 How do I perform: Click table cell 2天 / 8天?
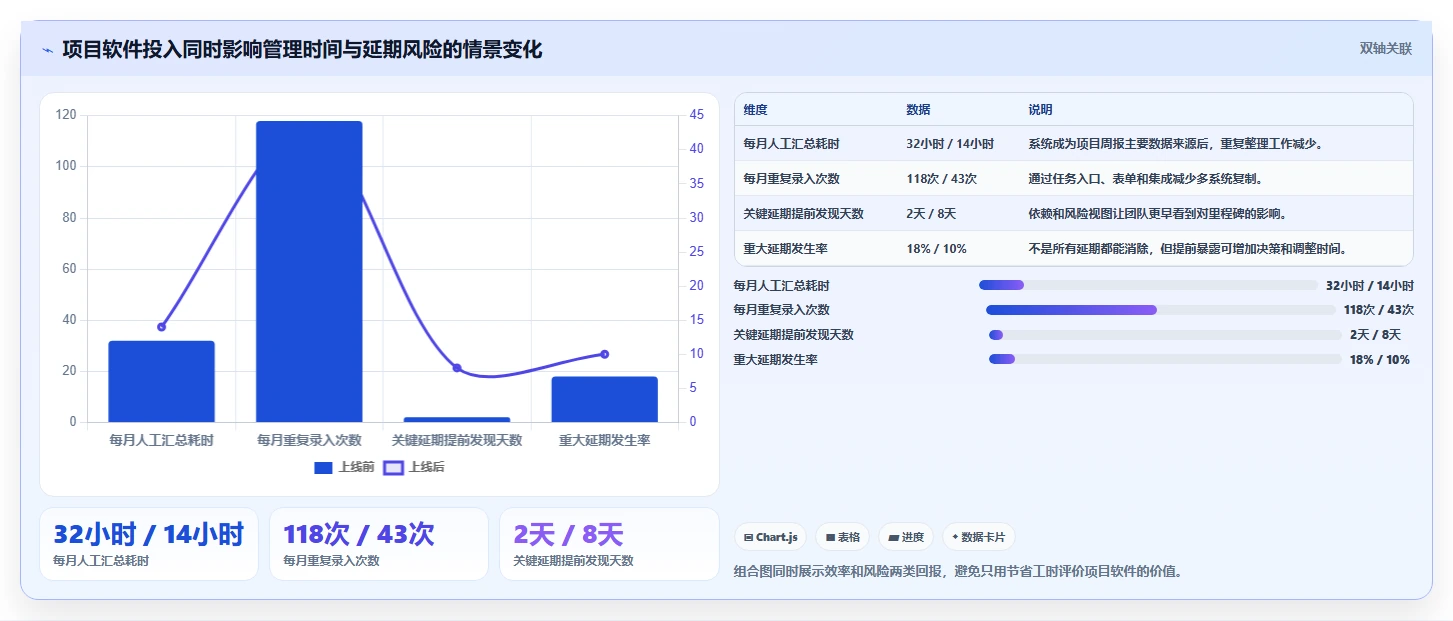tap(931, 214)
